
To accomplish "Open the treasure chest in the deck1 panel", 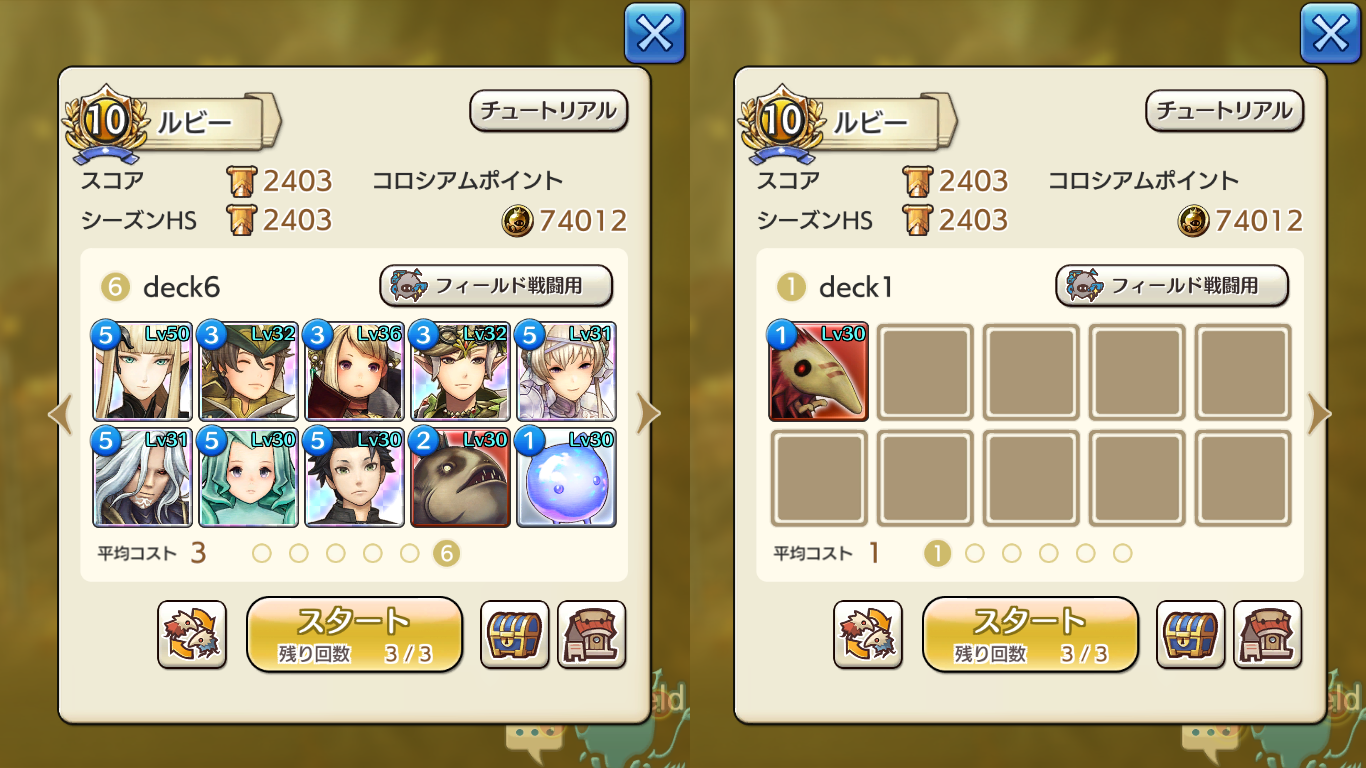I will coord(1191,634).
